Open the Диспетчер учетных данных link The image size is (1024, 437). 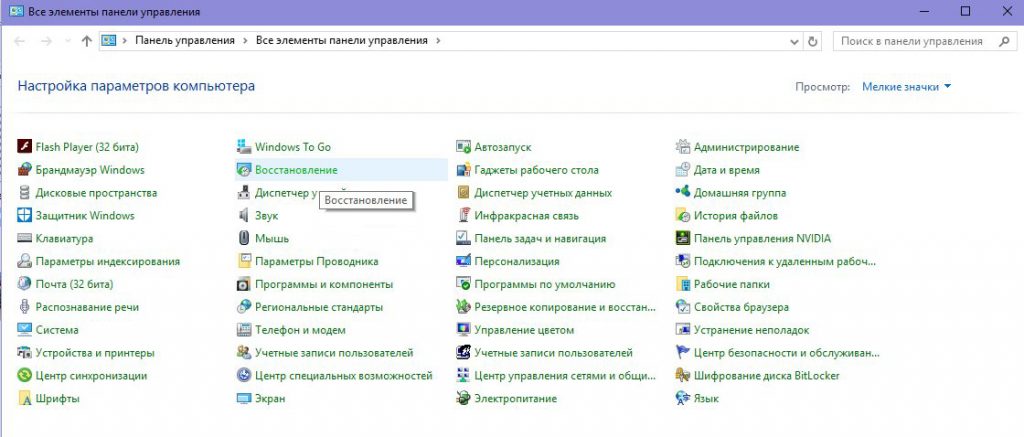(x=543, y=193)
